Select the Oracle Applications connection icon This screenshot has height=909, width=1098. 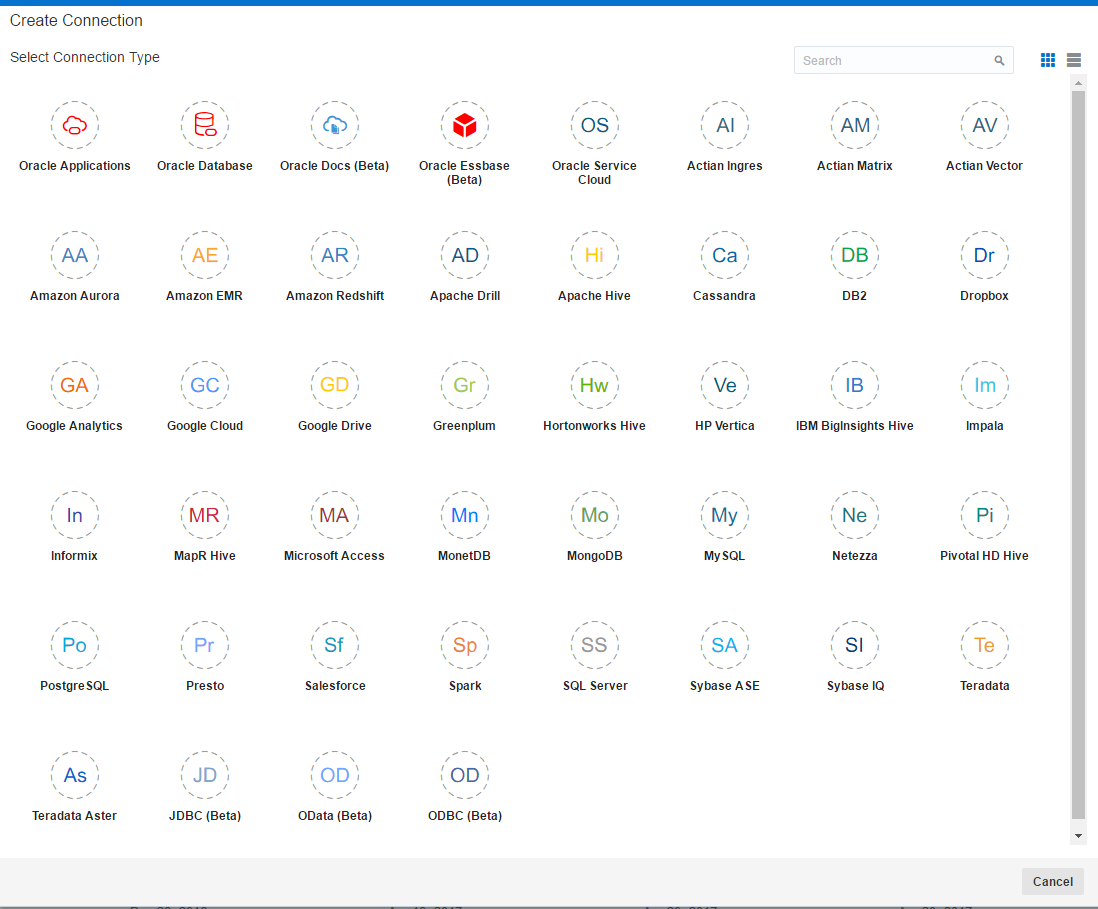point(75,125)
